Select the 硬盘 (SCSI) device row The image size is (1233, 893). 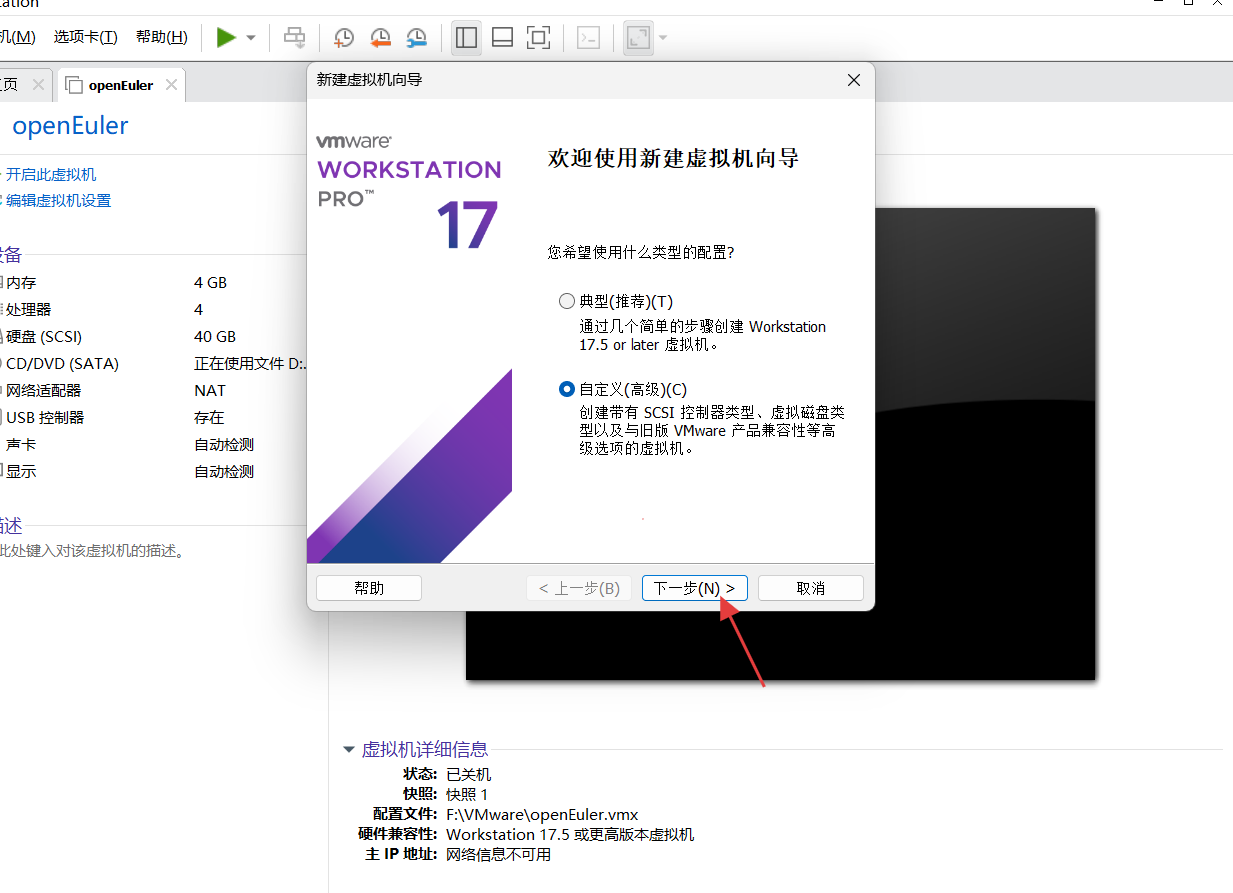[155, 337]
